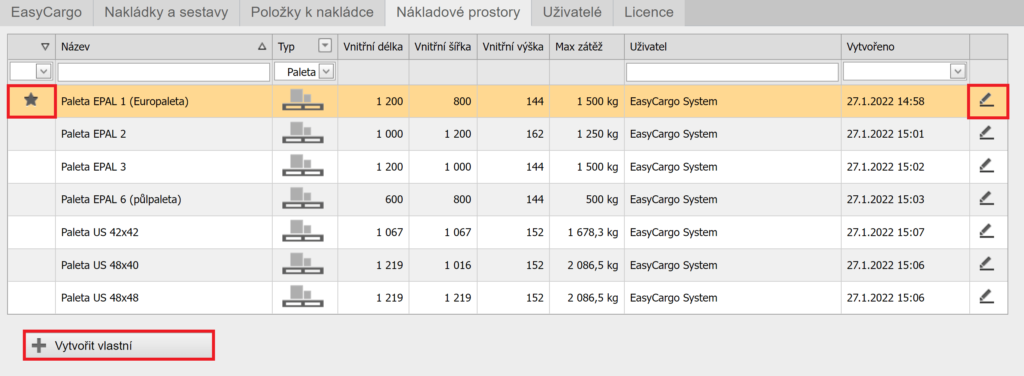The width and height of the screenshot is (1024, 376).
Task: Click the empty favorite cell of Paleta US 48x48
Action: (x=31, y=297)
